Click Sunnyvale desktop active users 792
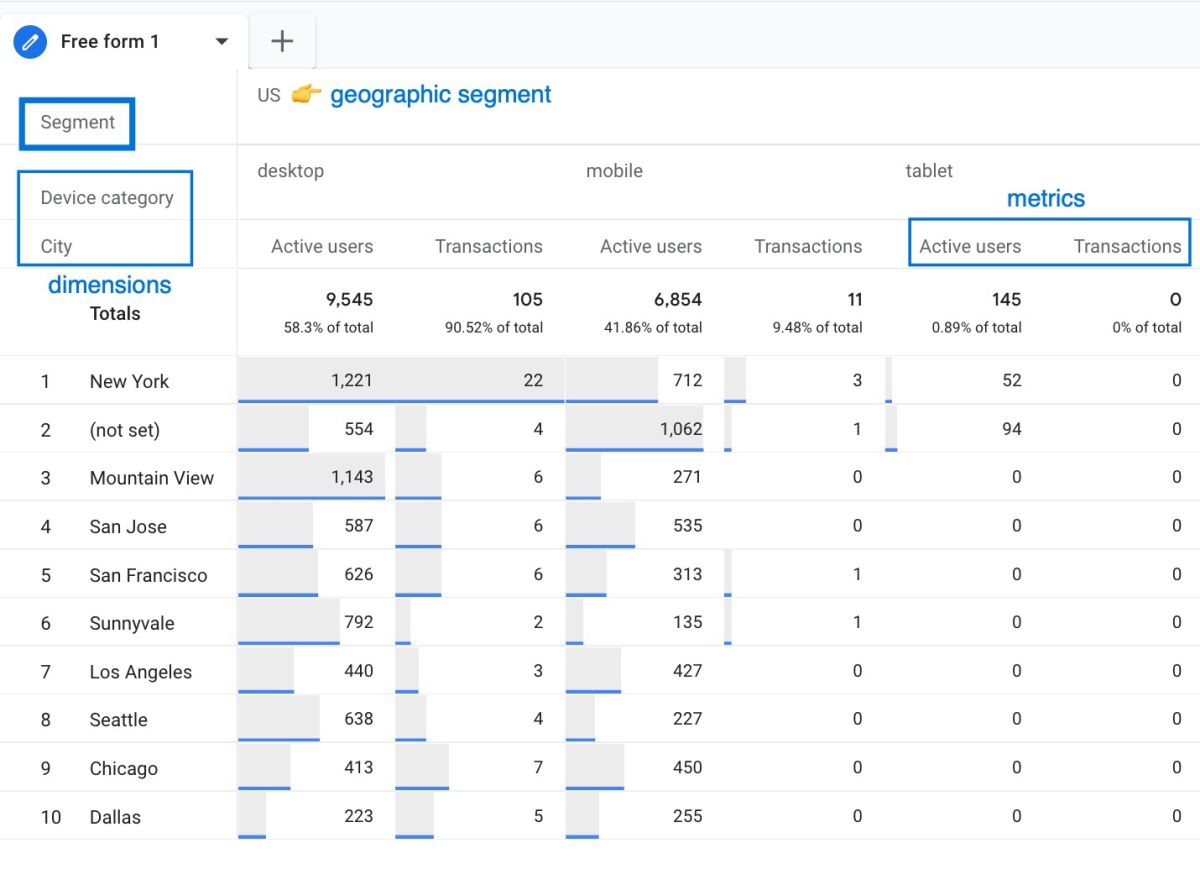This screenshot has width=1200, height=890. (358, 622)
